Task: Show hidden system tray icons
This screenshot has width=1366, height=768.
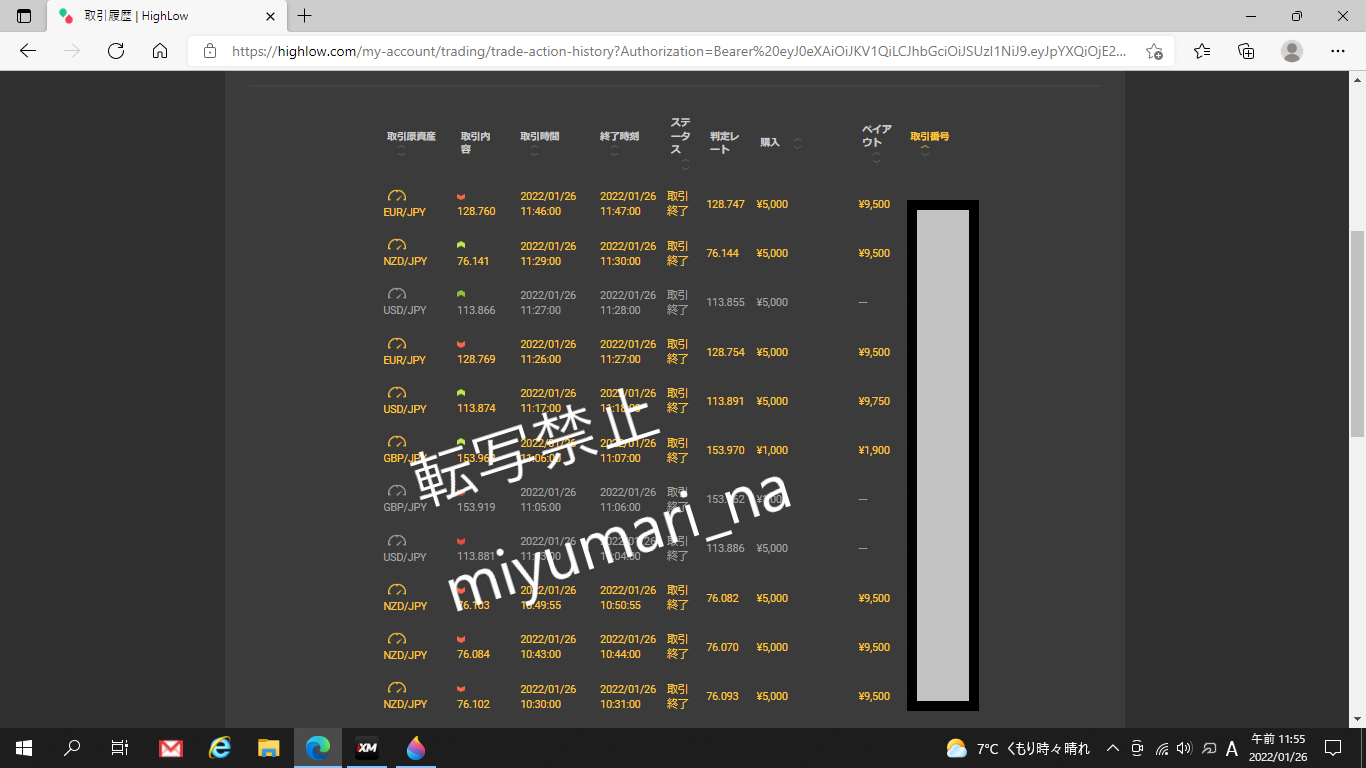Action: click(1112, 748)
